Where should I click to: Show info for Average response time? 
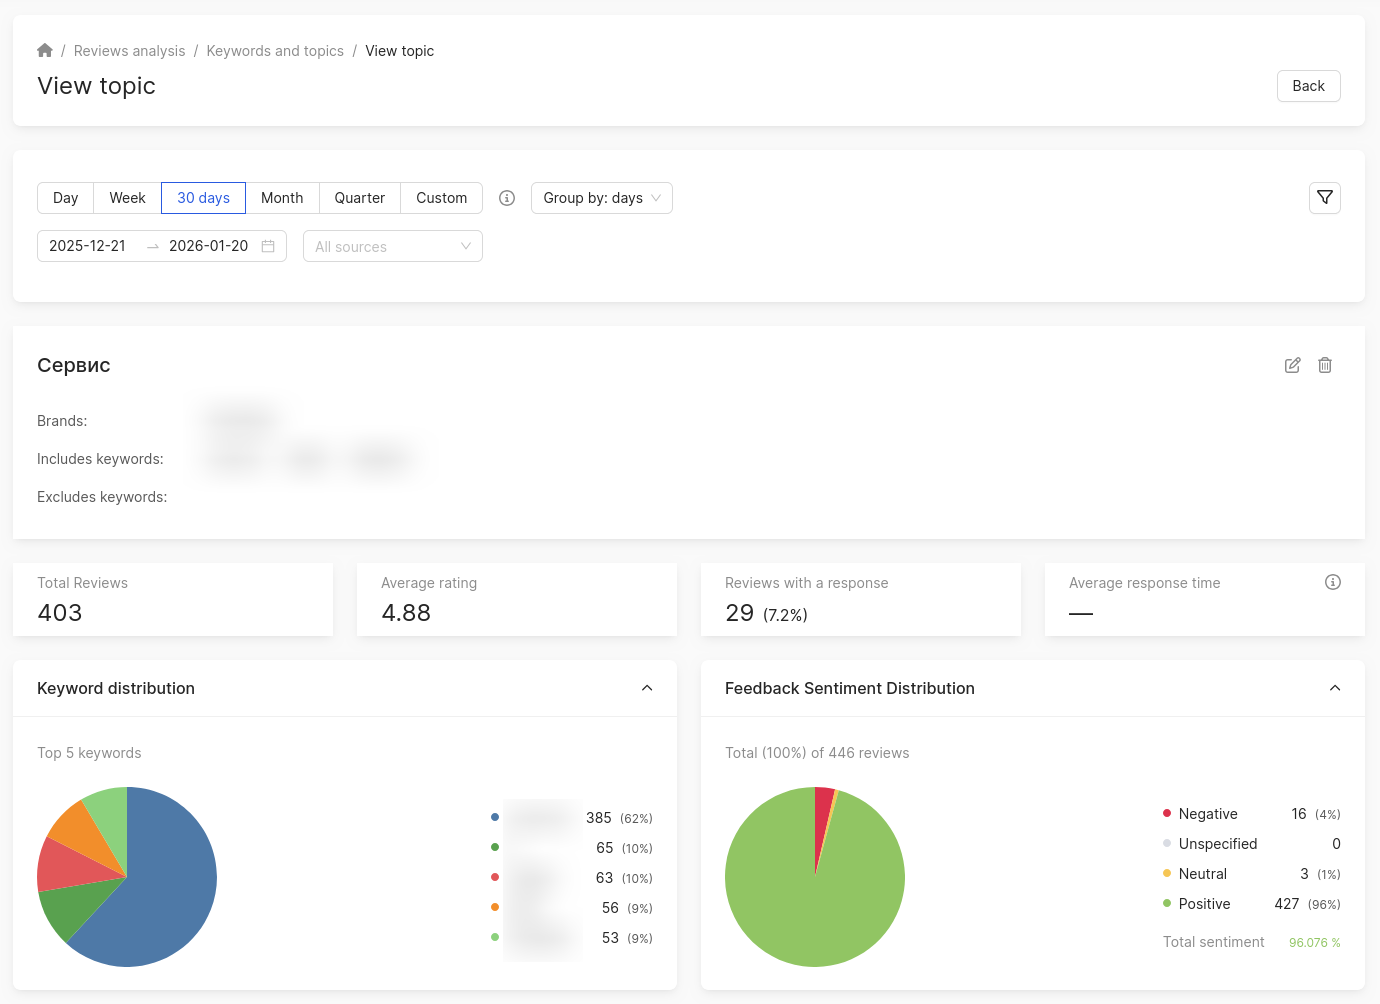point(1332,583)
